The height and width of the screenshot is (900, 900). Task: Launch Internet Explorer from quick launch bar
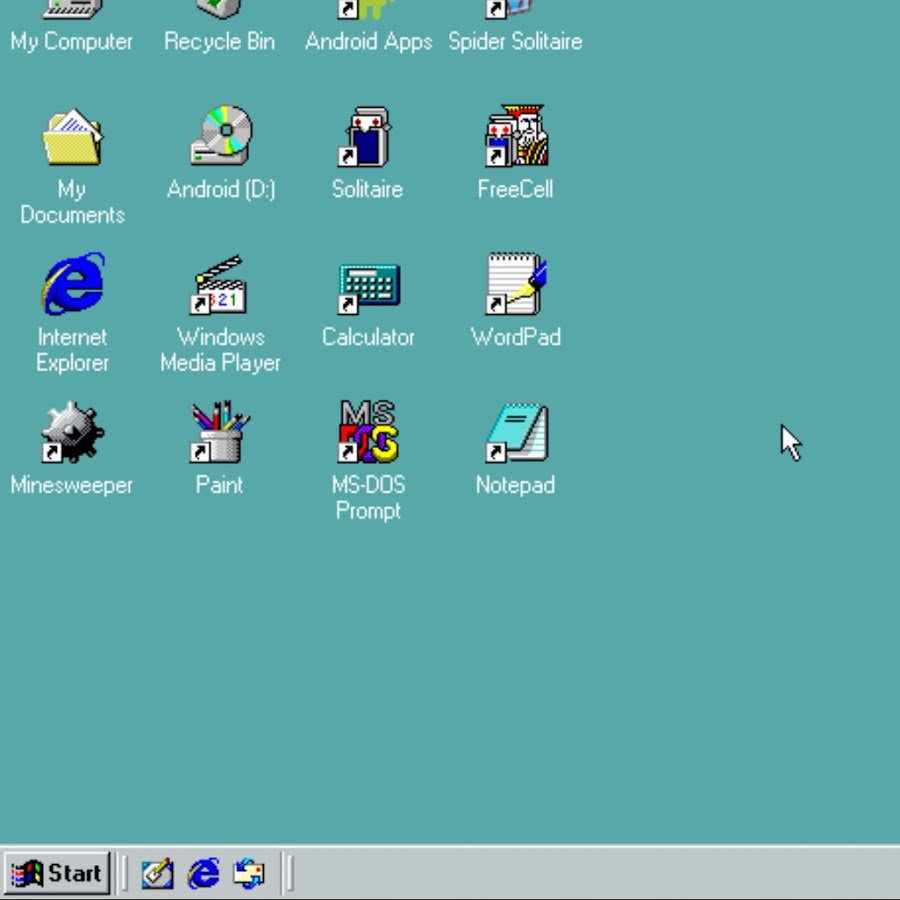coord(203,874)
